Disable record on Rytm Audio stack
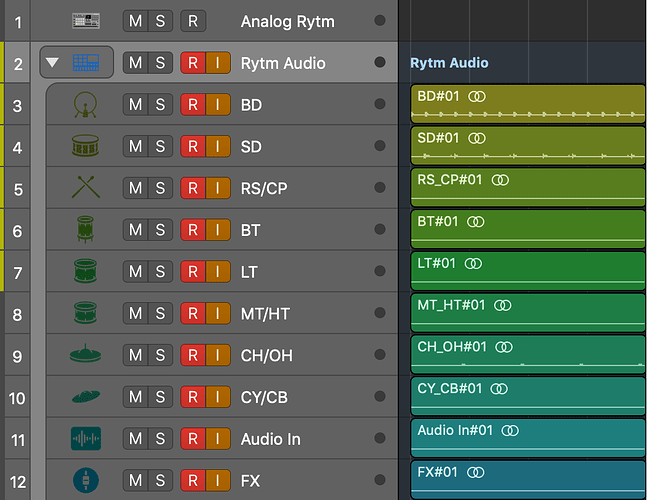Viewport: 647px width, 500px height. (193, 63)
